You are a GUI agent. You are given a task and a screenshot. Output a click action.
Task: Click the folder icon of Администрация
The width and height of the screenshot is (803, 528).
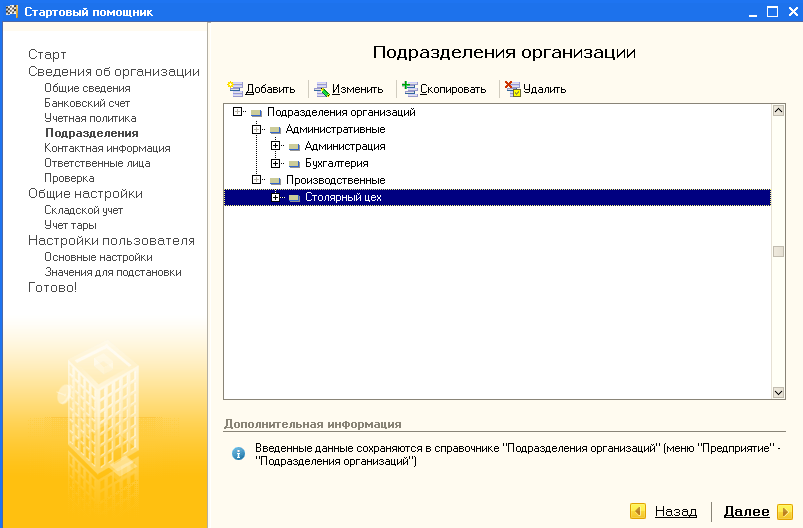294,147
